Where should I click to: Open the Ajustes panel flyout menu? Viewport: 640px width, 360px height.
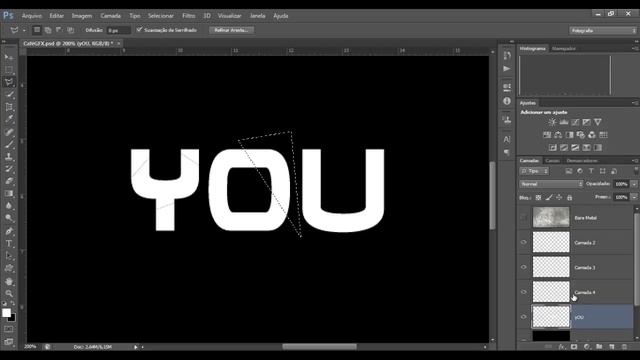[x=635, y=103]
